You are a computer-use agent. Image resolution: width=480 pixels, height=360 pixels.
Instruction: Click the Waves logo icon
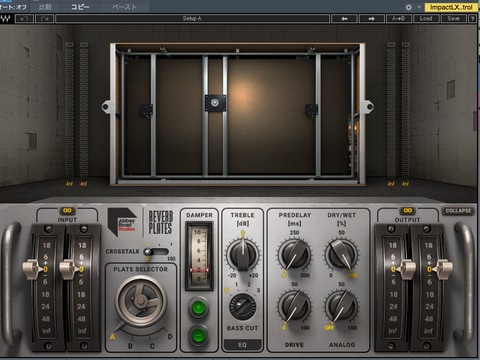[6, 19]
